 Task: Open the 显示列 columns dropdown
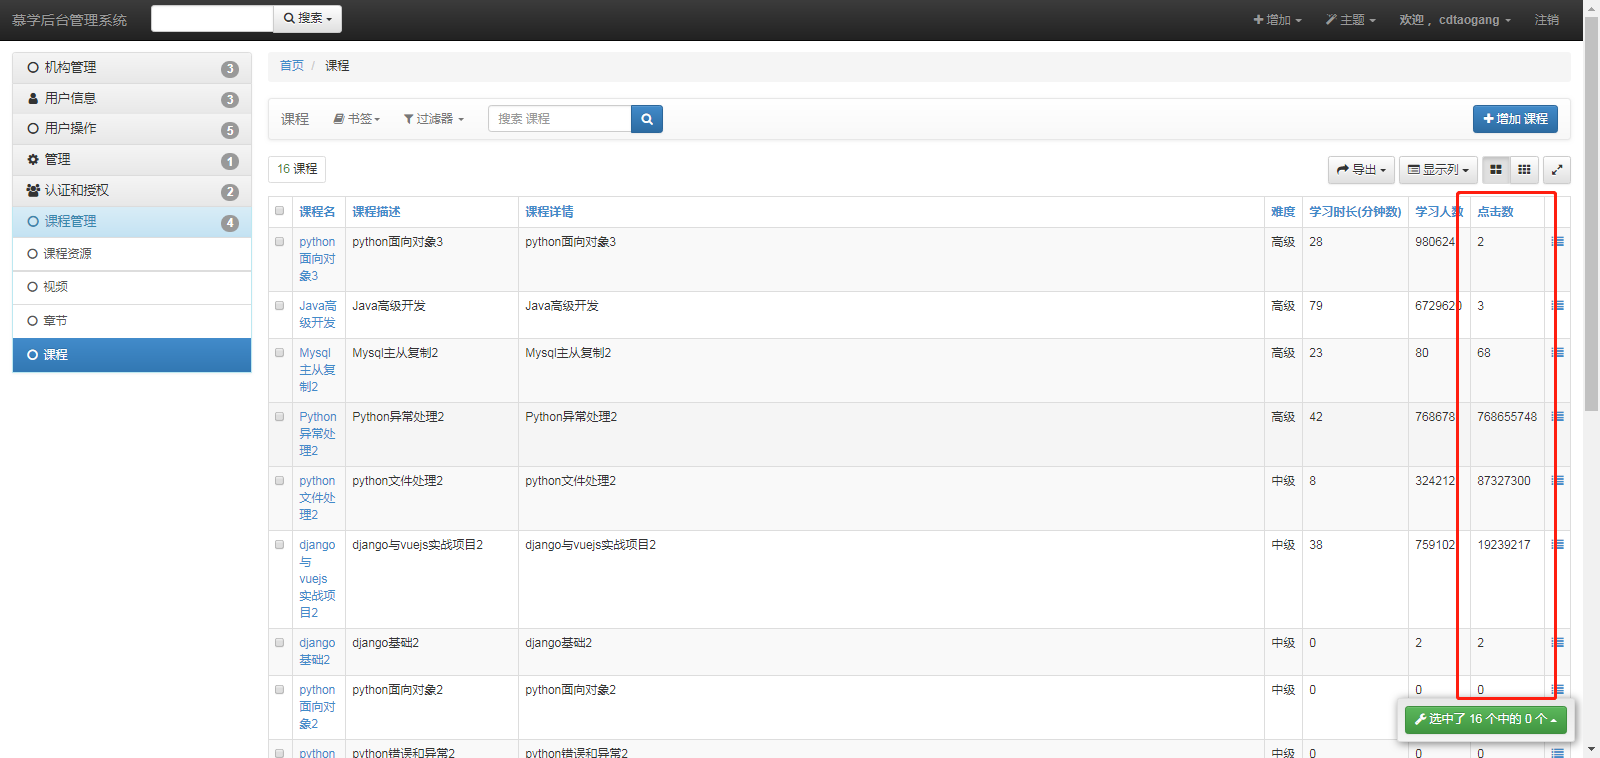click(1438, 170)
